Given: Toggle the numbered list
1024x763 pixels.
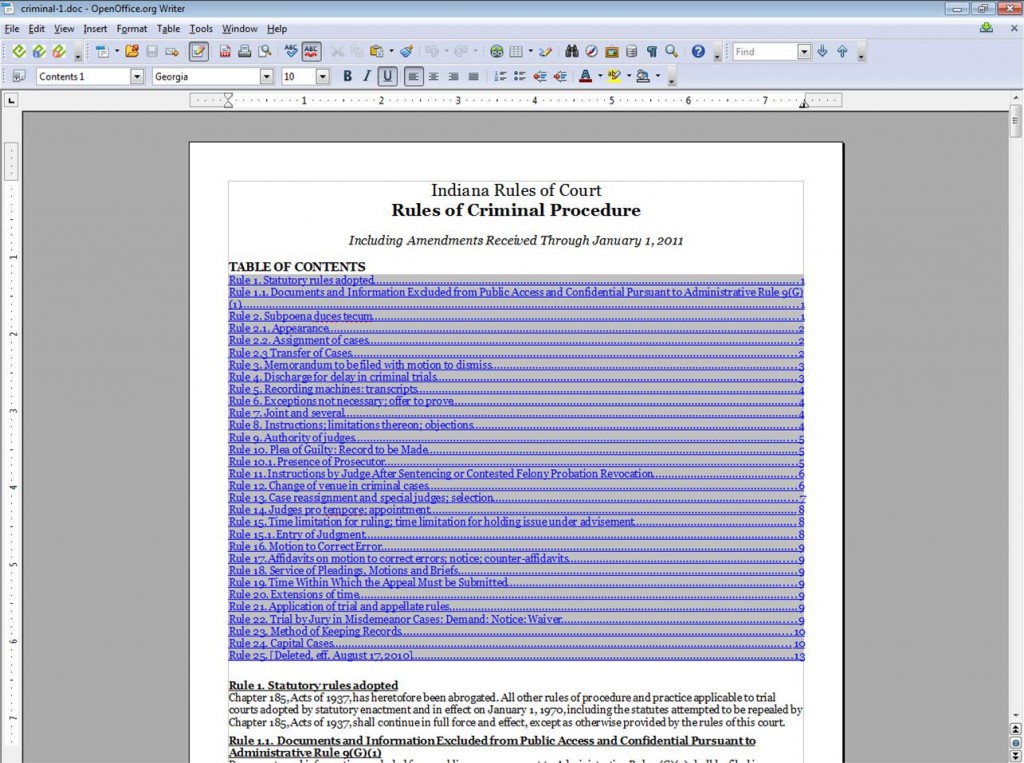Looking at the screenshot, I should pyautogui.click(x=500, y=76).
